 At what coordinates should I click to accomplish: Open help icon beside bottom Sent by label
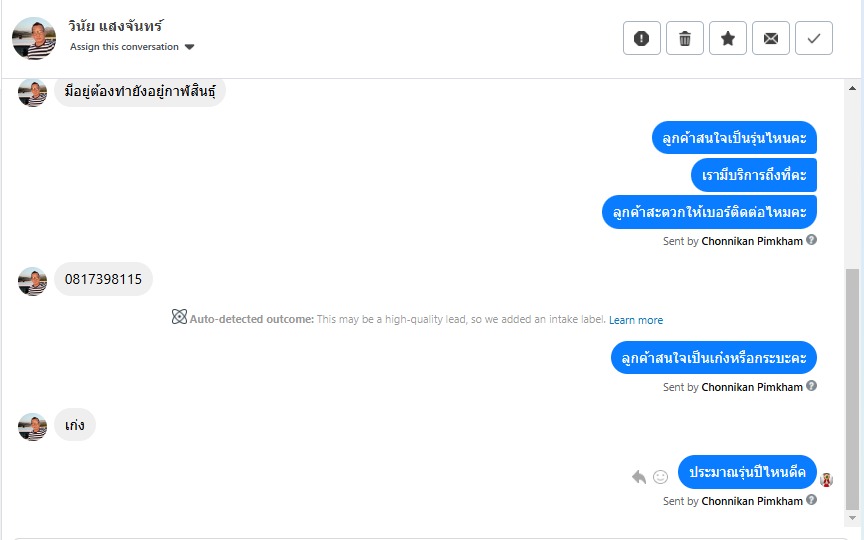coord(811,500)
